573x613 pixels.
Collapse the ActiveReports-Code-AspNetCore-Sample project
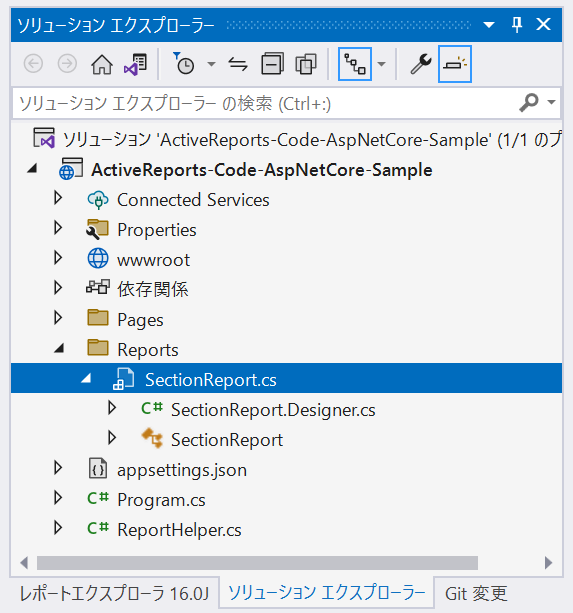point(32,168)
